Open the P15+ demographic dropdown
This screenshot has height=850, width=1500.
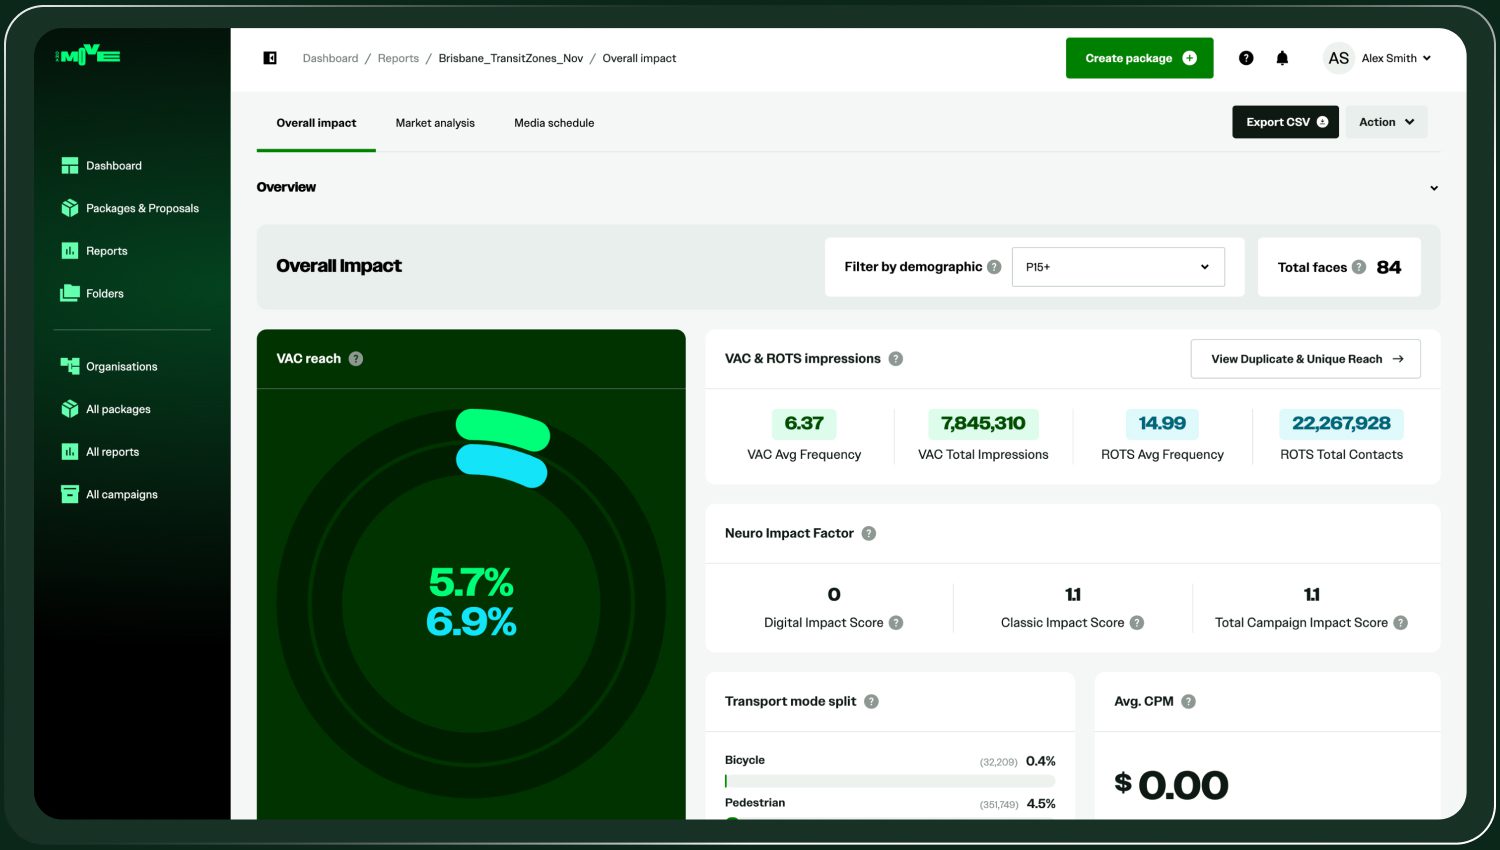(x=1118, y=267)
